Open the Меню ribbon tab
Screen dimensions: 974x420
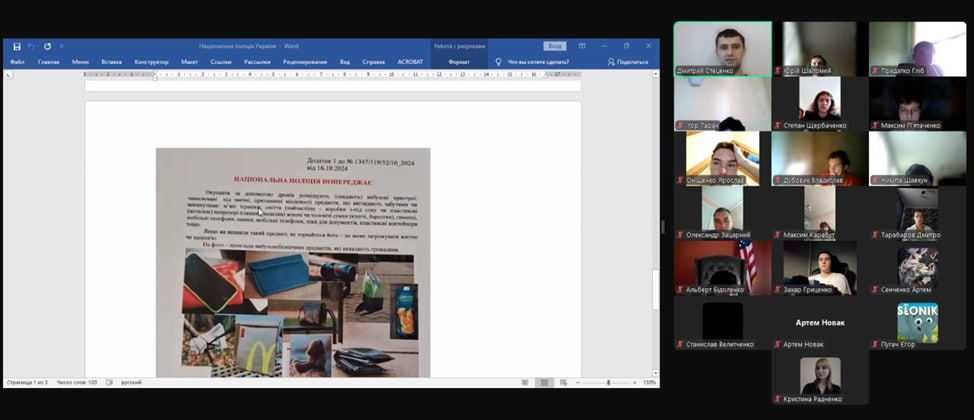[x=80, y=62]
